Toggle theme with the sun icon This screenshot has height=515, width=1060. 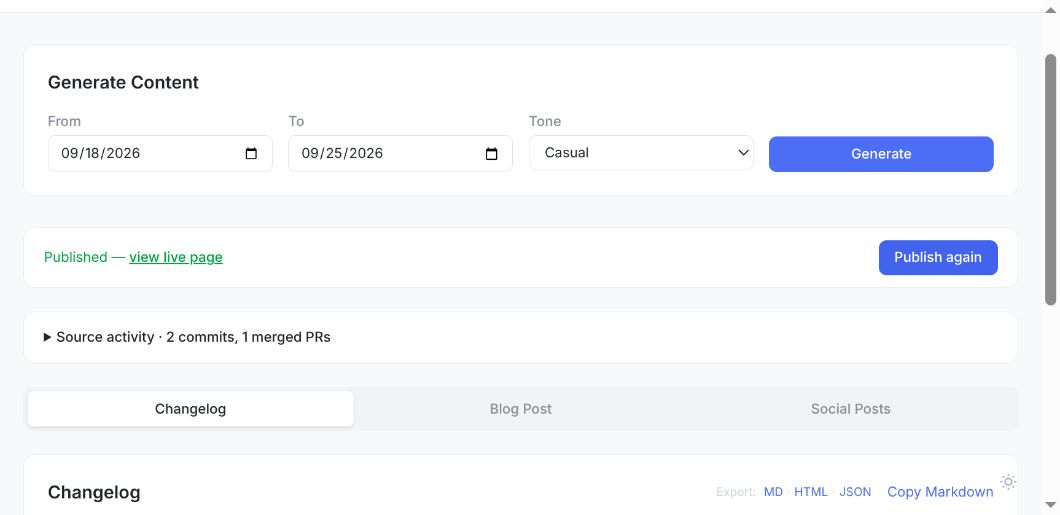pos(1008,482)
